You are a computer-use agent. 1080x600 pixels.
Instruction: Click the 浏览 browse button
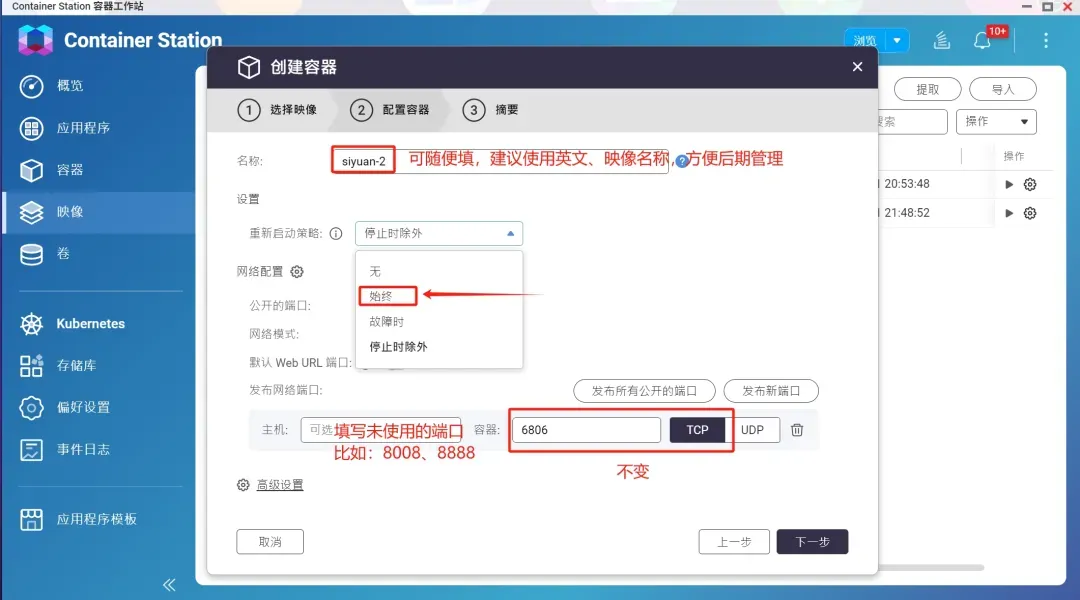coord(864,41)
